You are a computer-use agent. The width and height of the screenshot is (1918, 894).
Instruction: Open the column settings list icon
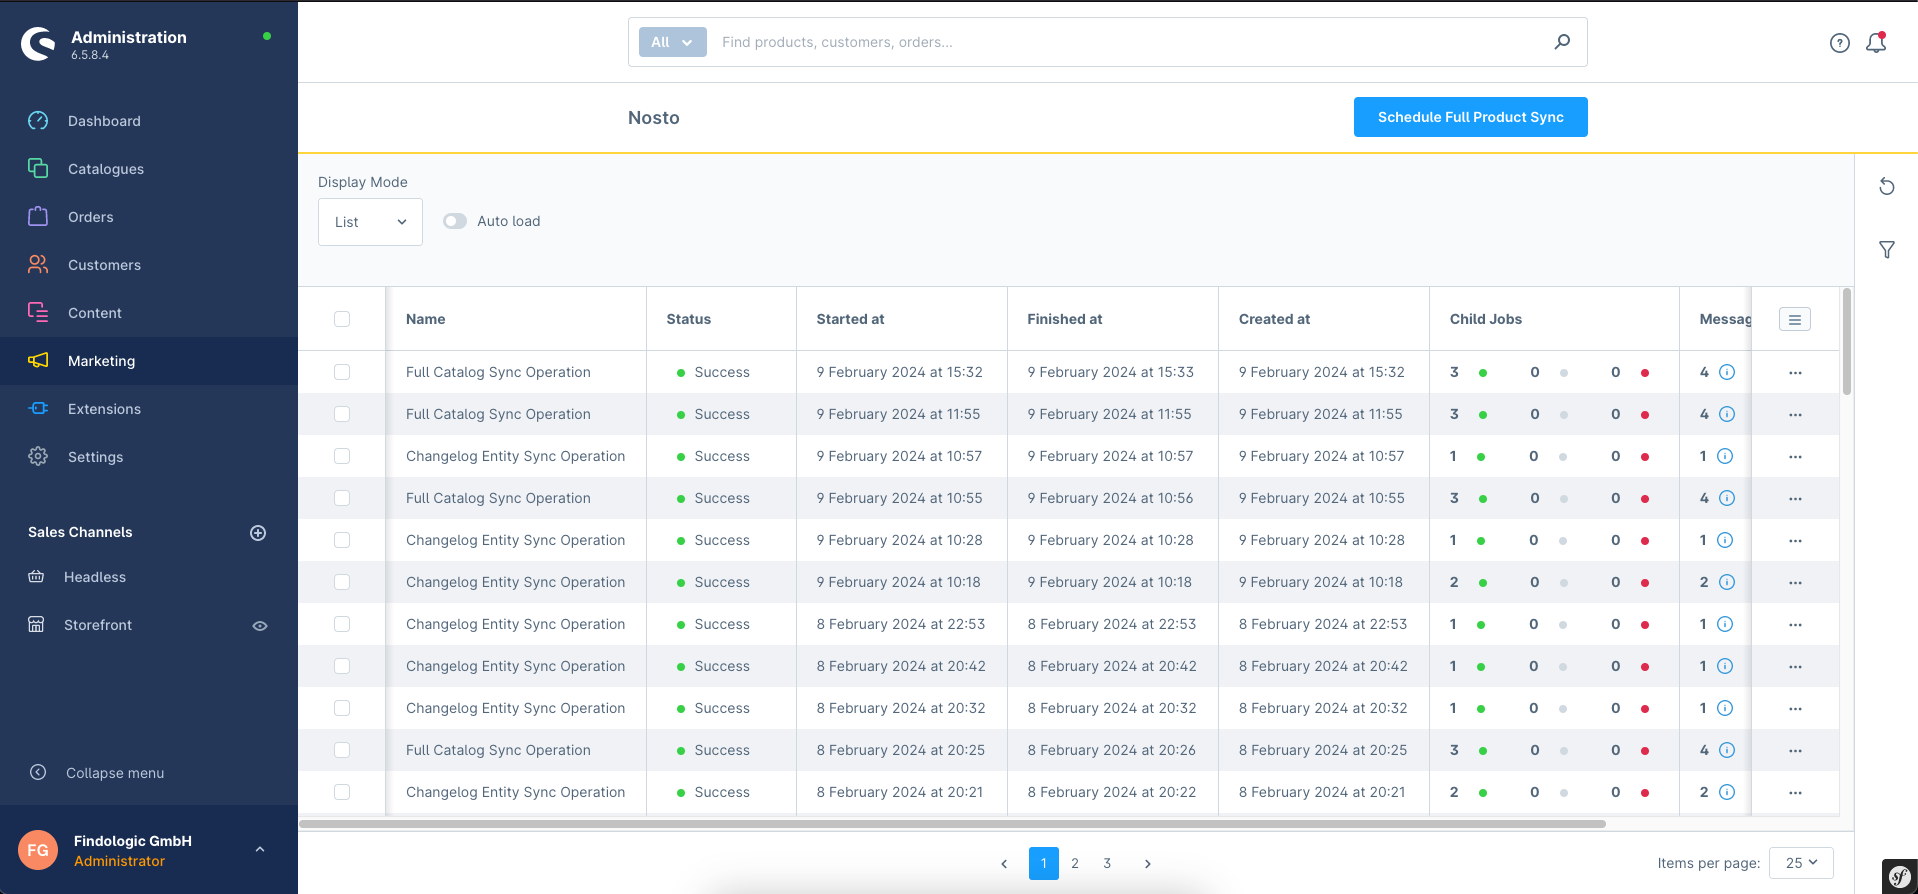pos(1795,320)
